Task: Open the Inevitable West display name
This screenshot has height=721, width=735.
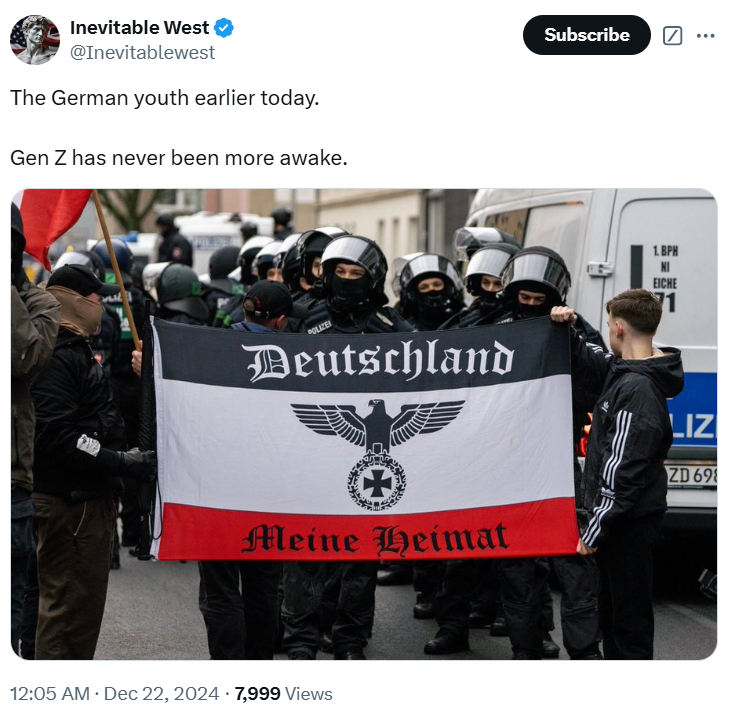Action: pos(139,28)
